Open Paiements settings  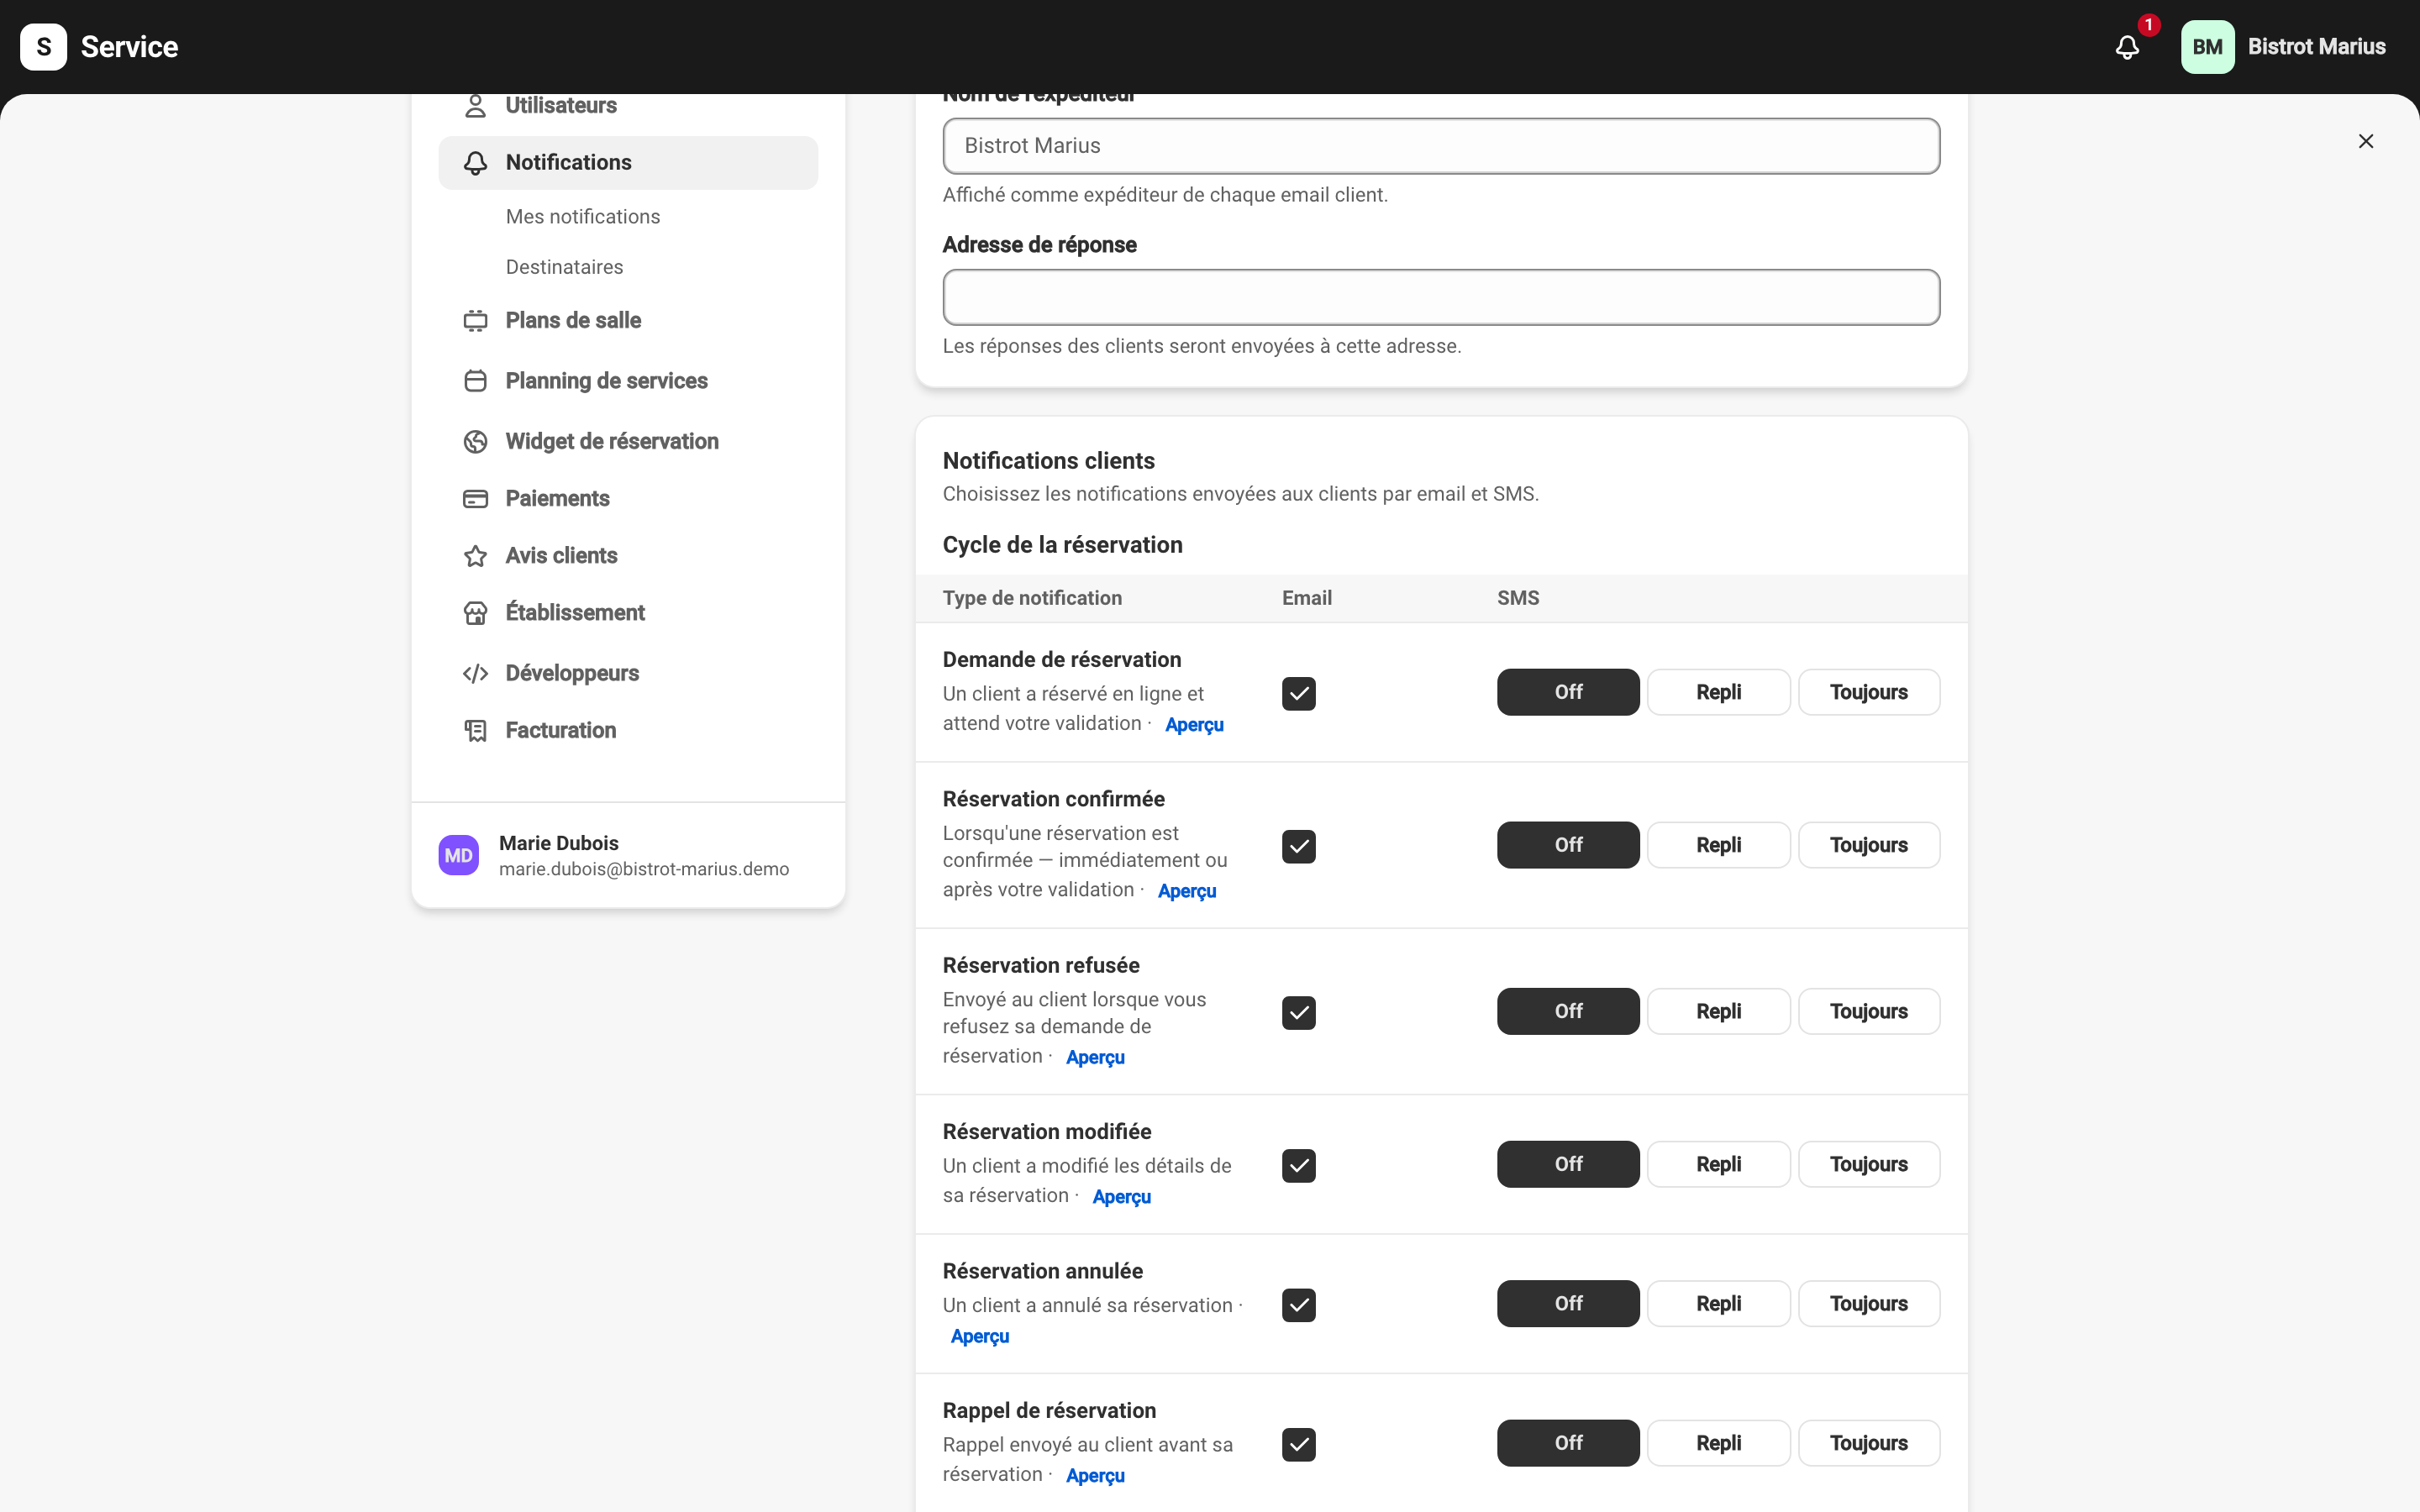click(x=628, y=499)
